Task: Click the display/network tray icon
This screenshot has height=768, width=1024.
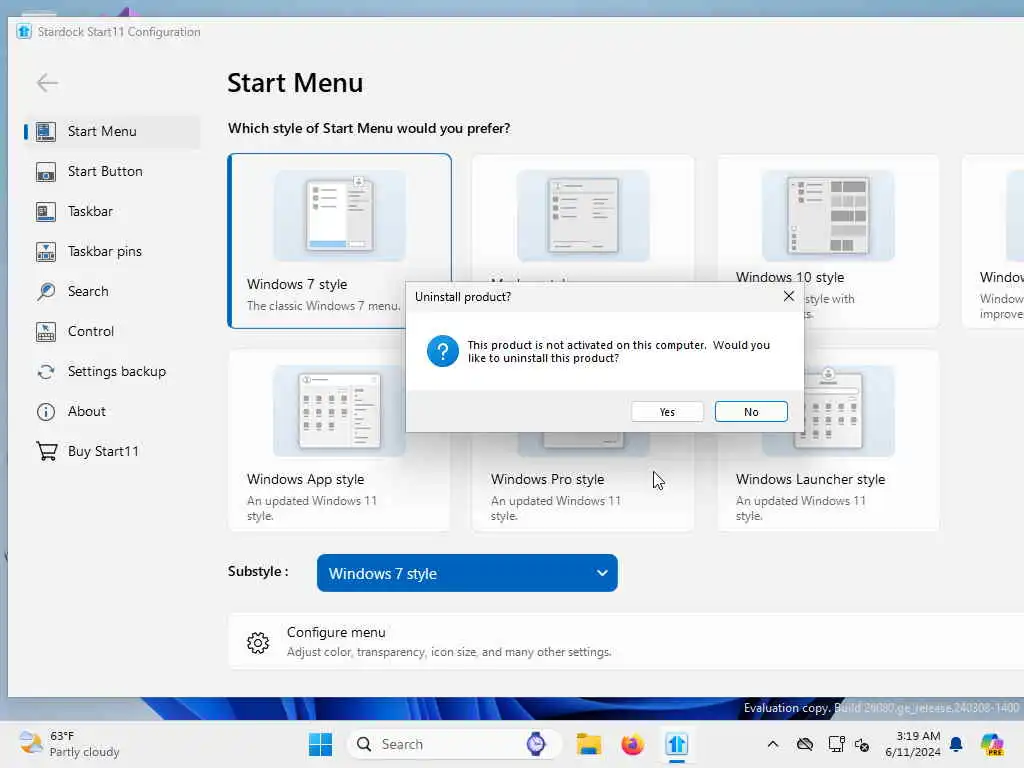Action: click(836, 744)
